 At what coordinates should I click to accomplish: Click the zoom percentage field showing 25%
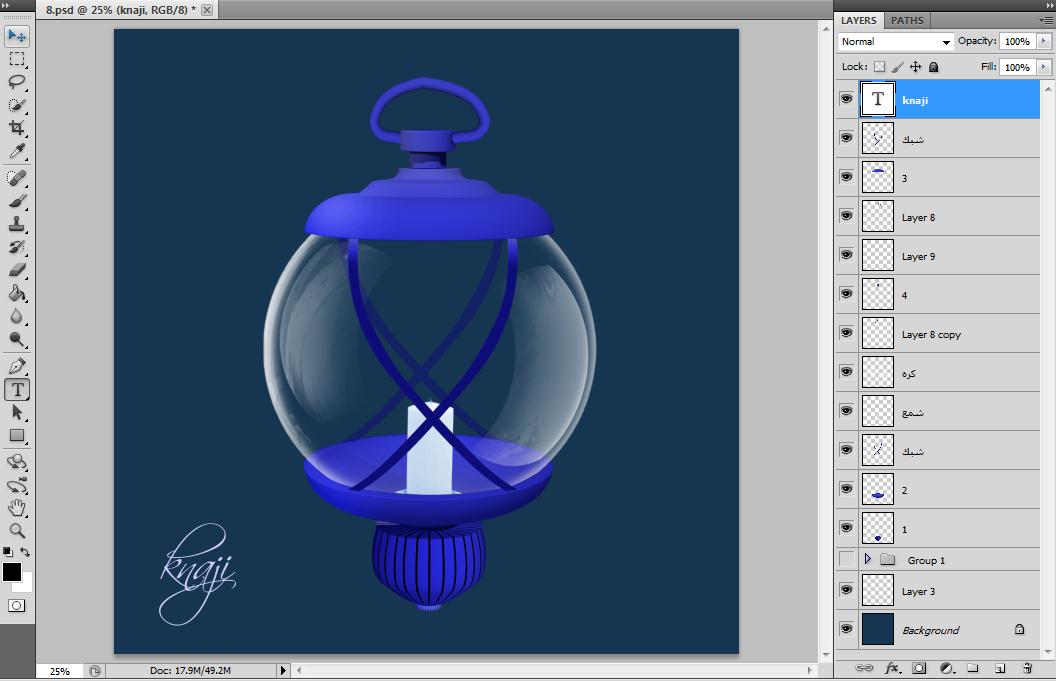59,671
